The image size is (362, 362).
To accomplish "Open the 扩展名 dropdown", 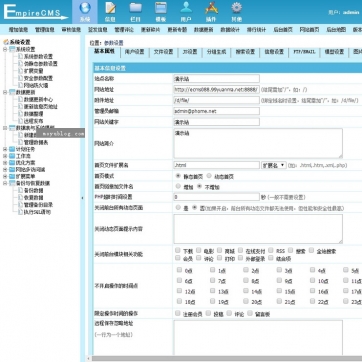I will 273,165.
